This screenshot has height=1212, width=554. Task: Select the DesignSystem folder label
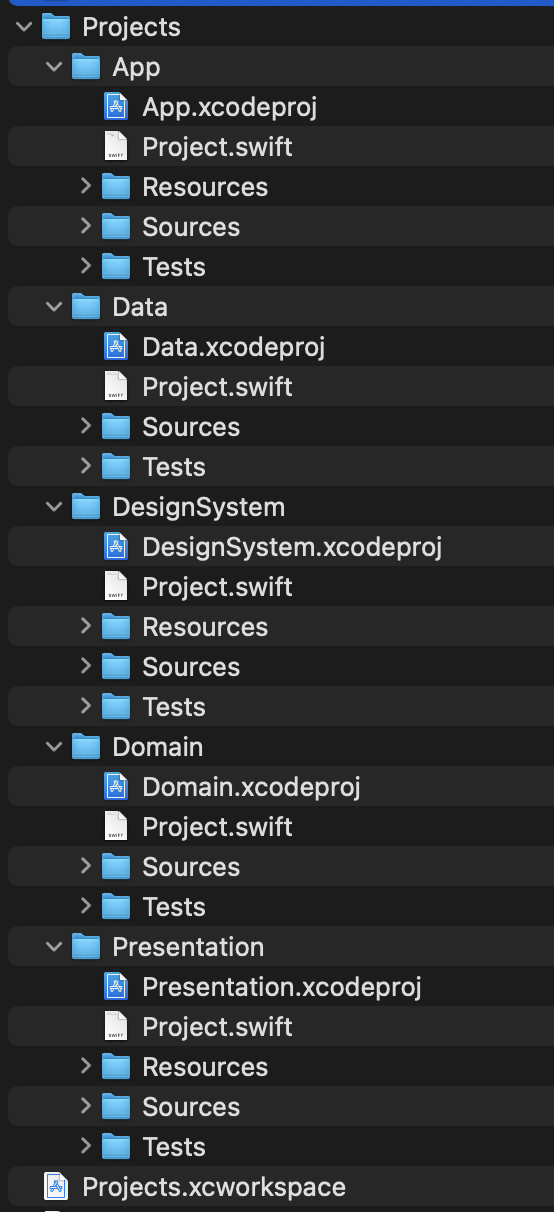(x=199, y=507)
